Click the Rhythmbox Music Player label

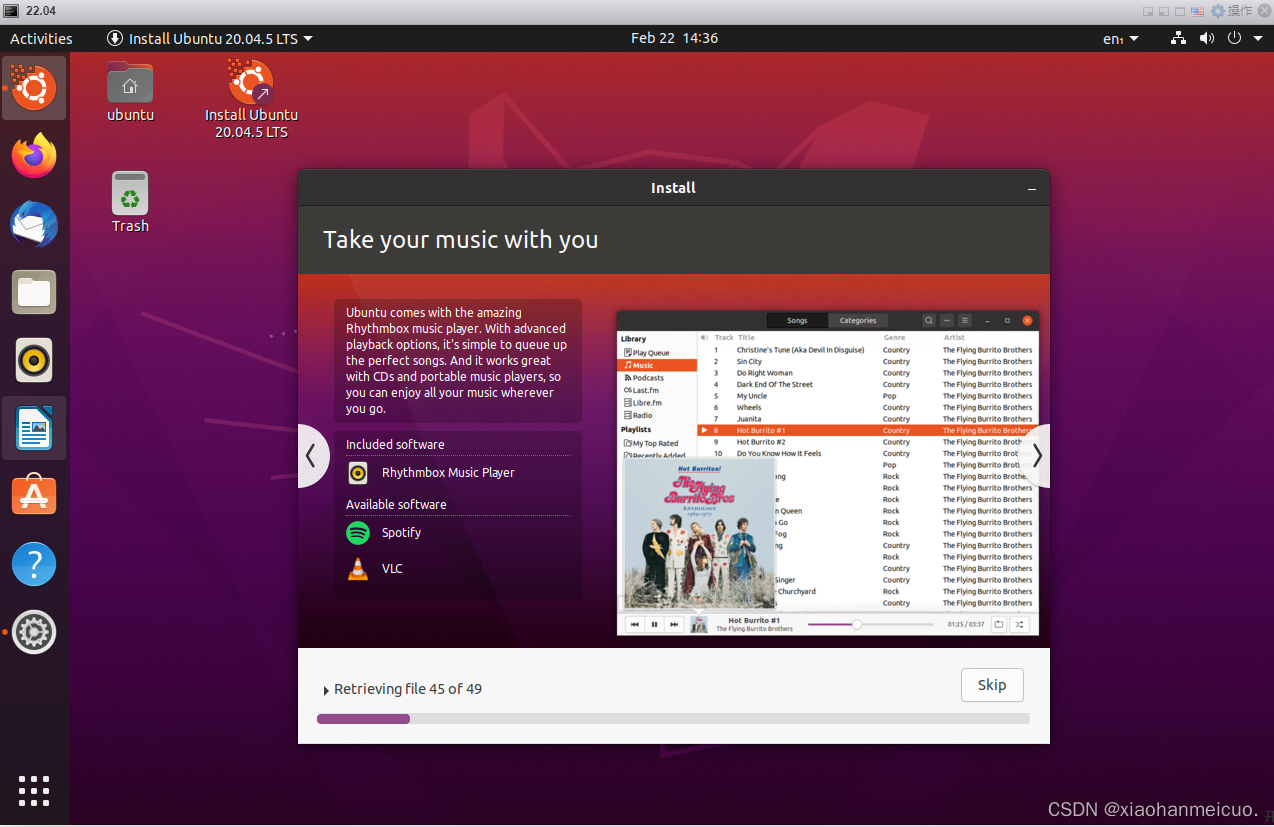coord(448,473)
